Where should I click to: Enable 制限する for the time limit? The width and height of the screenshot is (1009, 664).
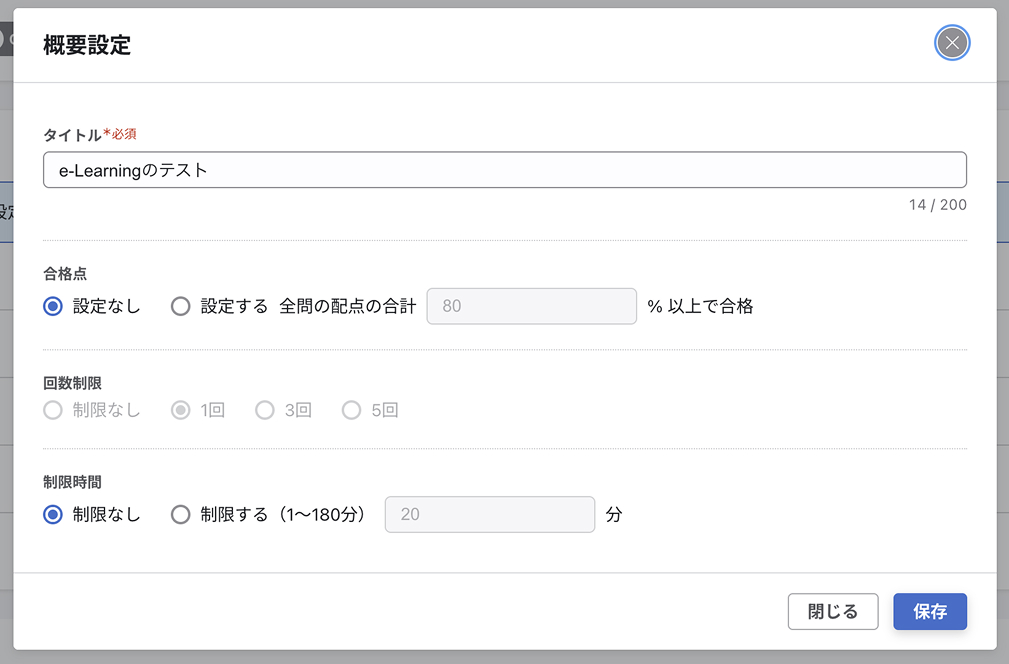click(180, 514)
